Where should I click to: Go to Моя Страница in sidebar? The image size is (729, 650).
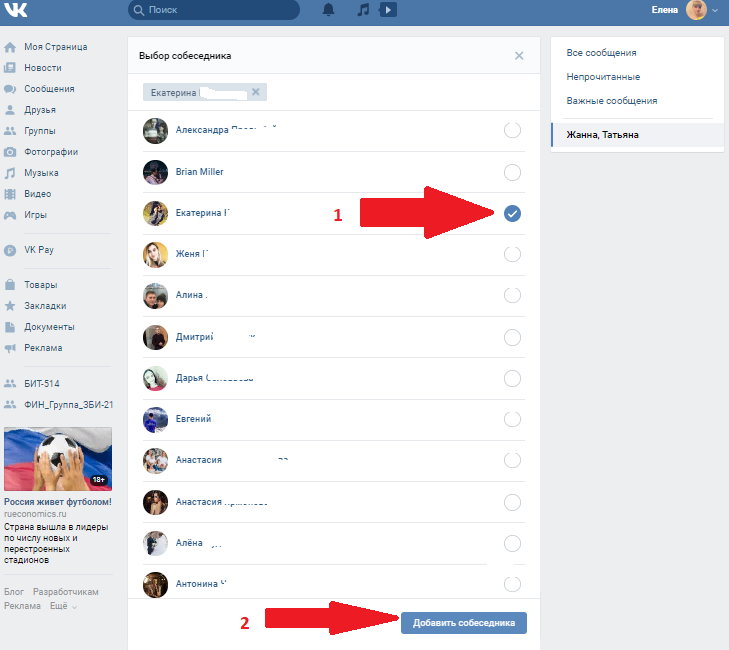56,47
